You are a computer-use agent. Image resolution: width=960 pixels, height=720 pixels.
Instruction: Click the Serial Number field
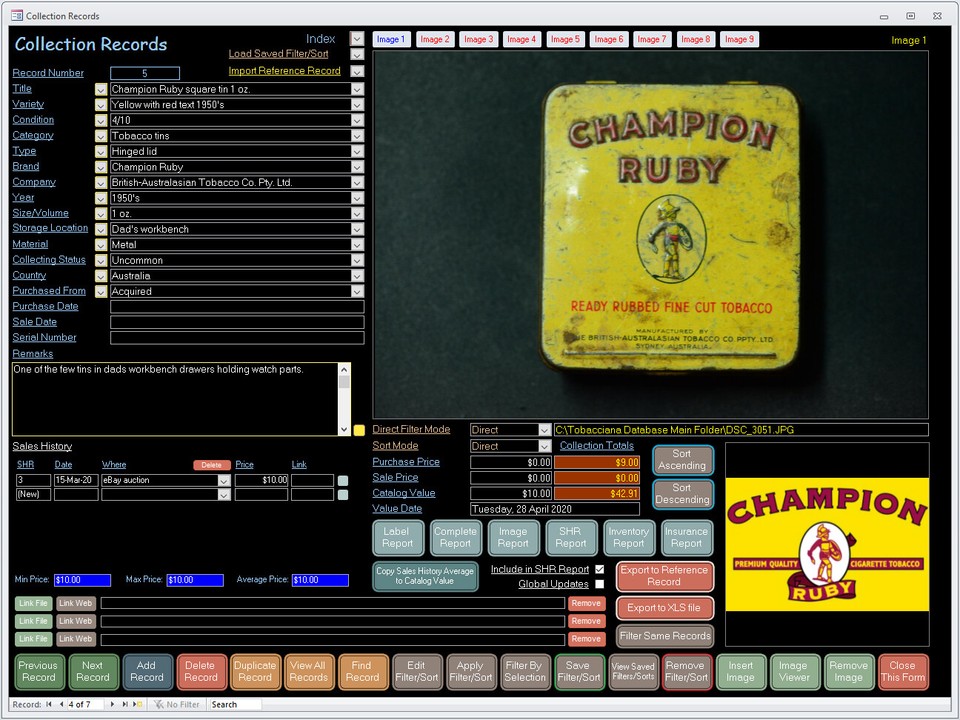237,338
